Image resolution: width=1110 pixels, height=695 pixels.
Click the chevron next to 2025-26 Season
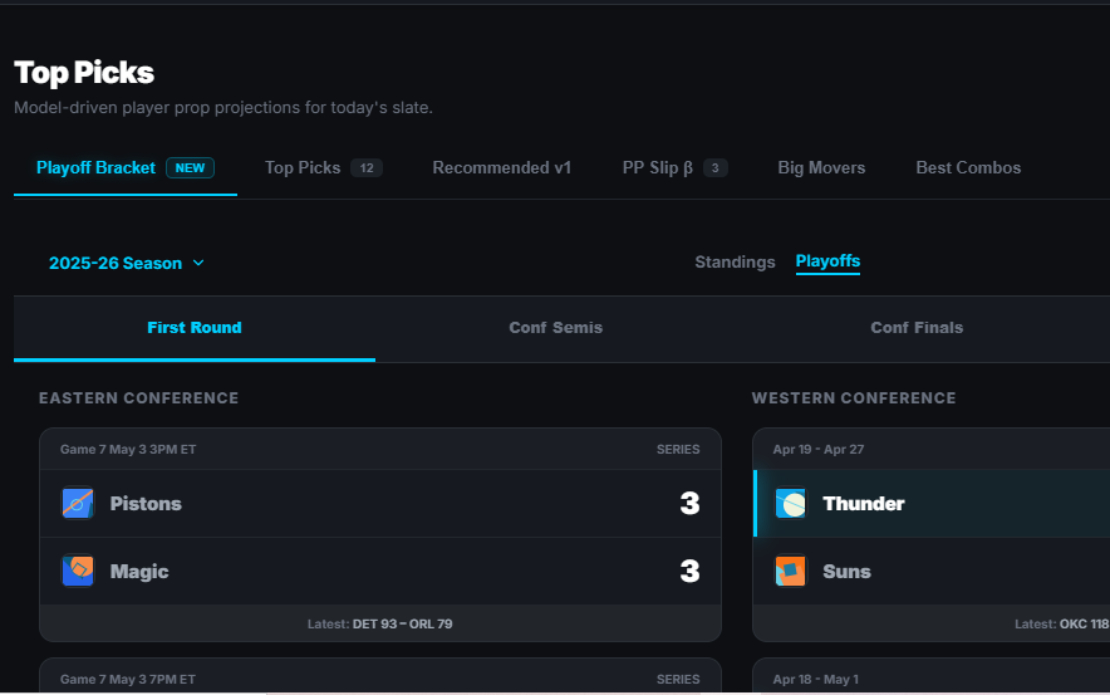pos(199,263)
